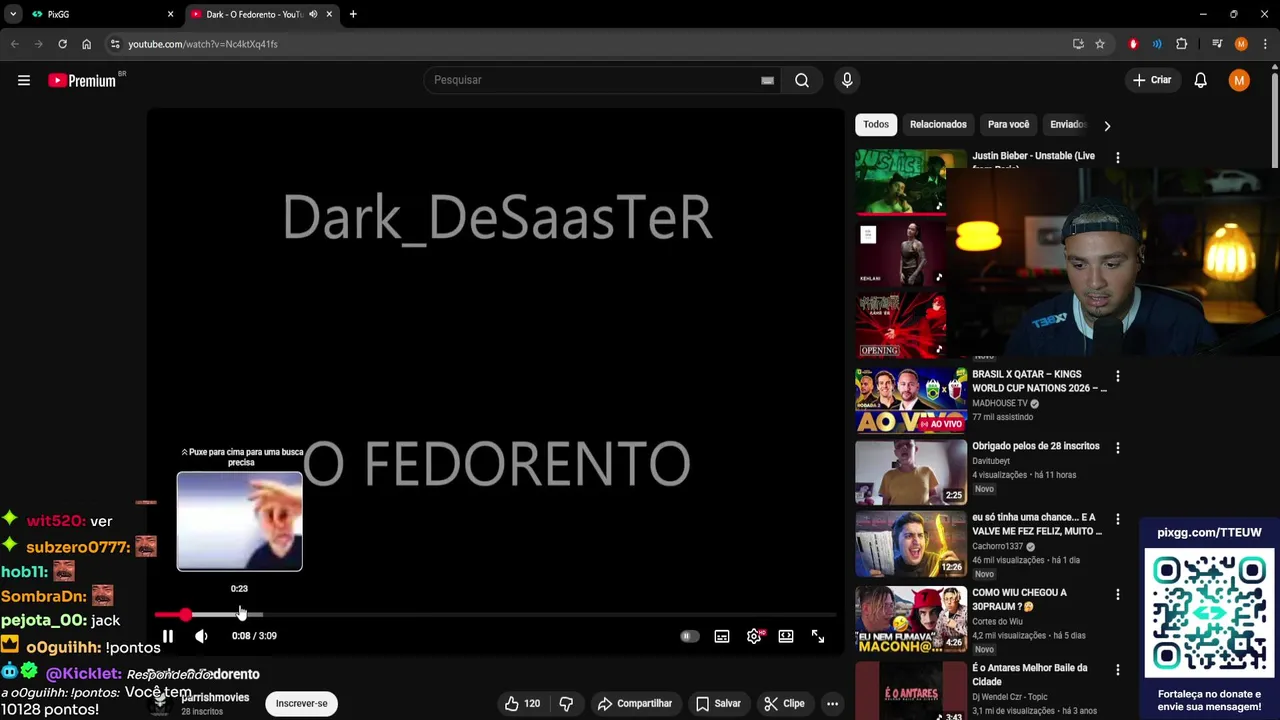Toggle subtitles/captions in player
This screenshot has width=1280, height=720.
(722, 636)
